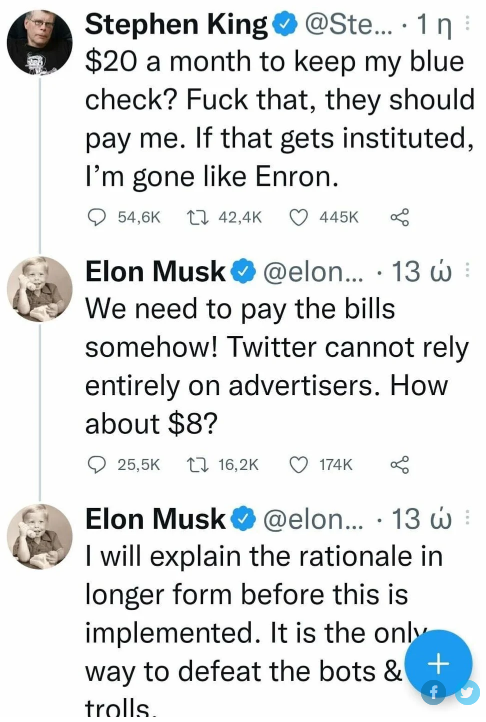Like Stephen King's tweet with 445K likes

point(298,217)
